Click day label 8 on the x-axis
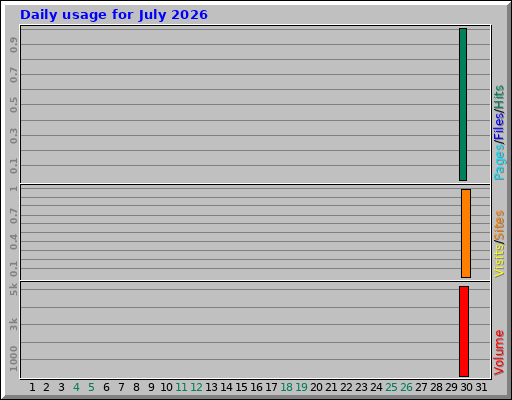 click(x=136, y=387)
